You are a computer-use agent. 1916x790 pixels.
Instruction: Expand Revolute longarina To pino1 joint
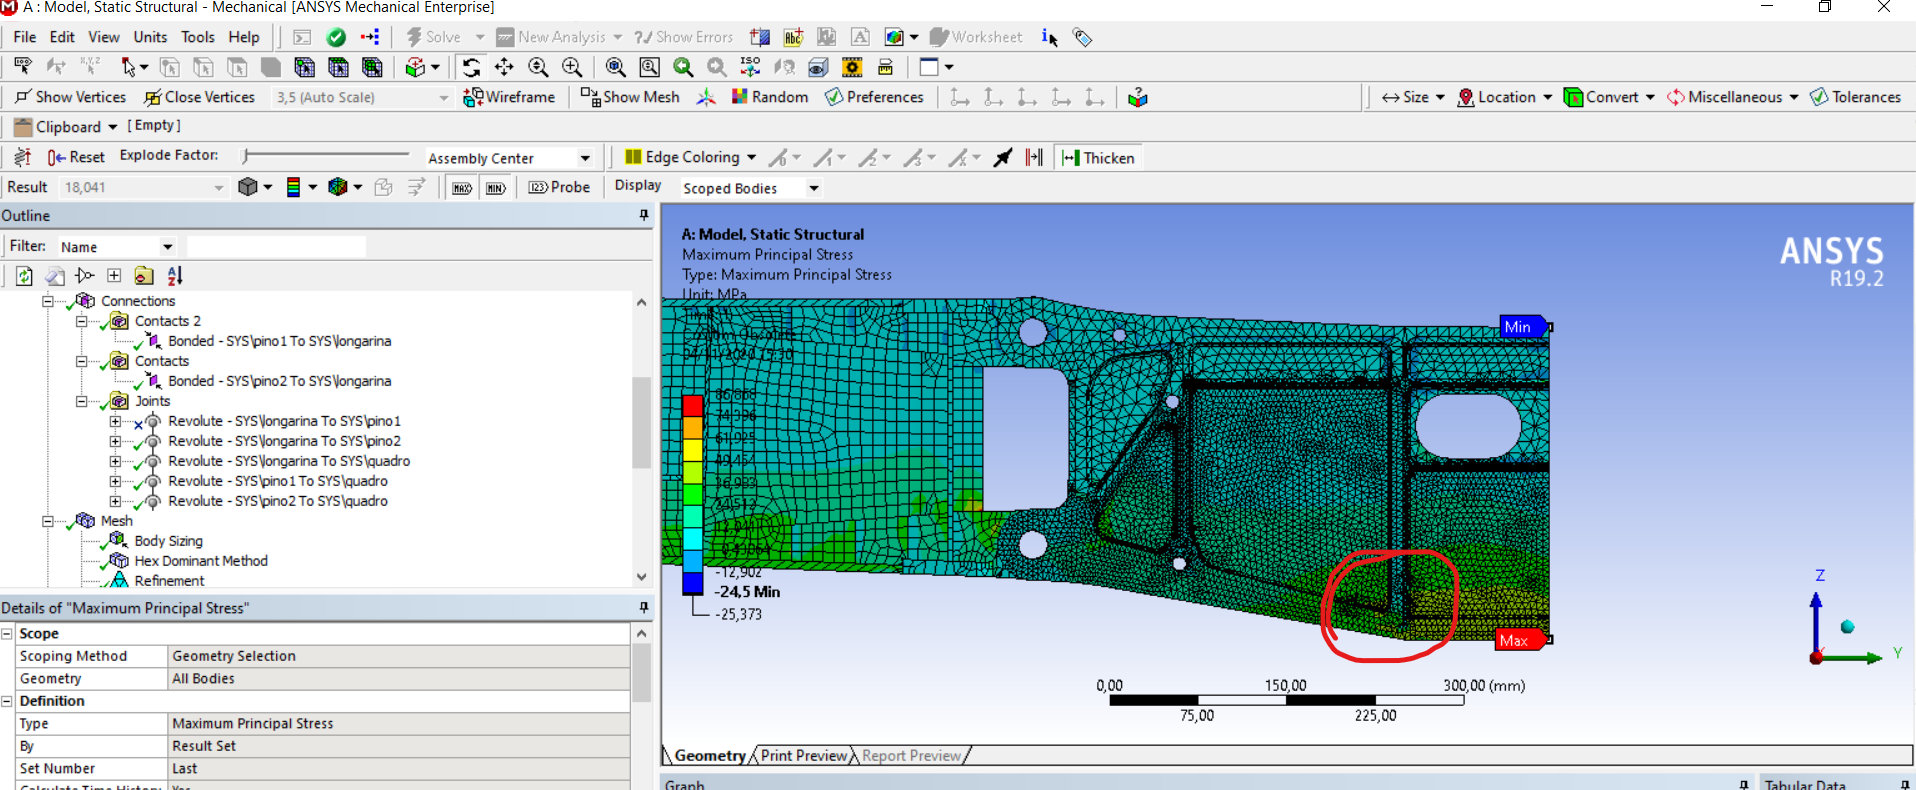coord(115,421)
